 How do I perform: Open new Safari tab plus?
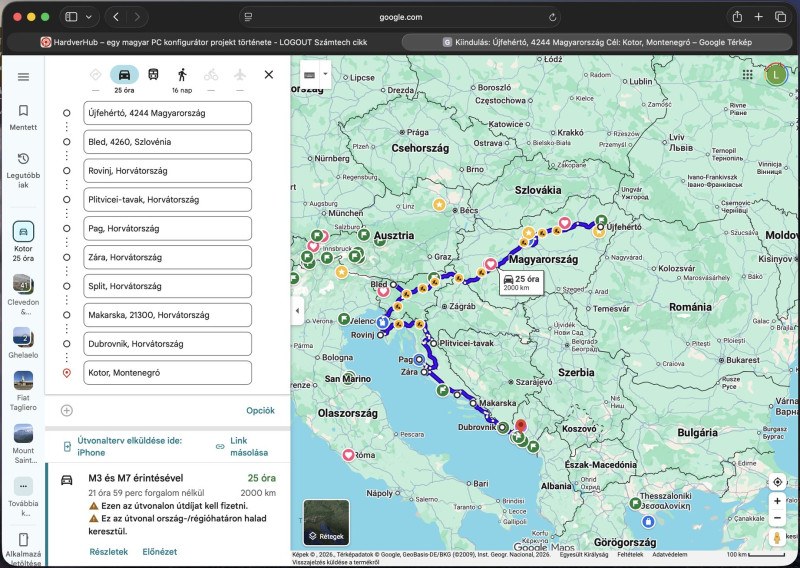pyautogui.click(x=759, y=17)
